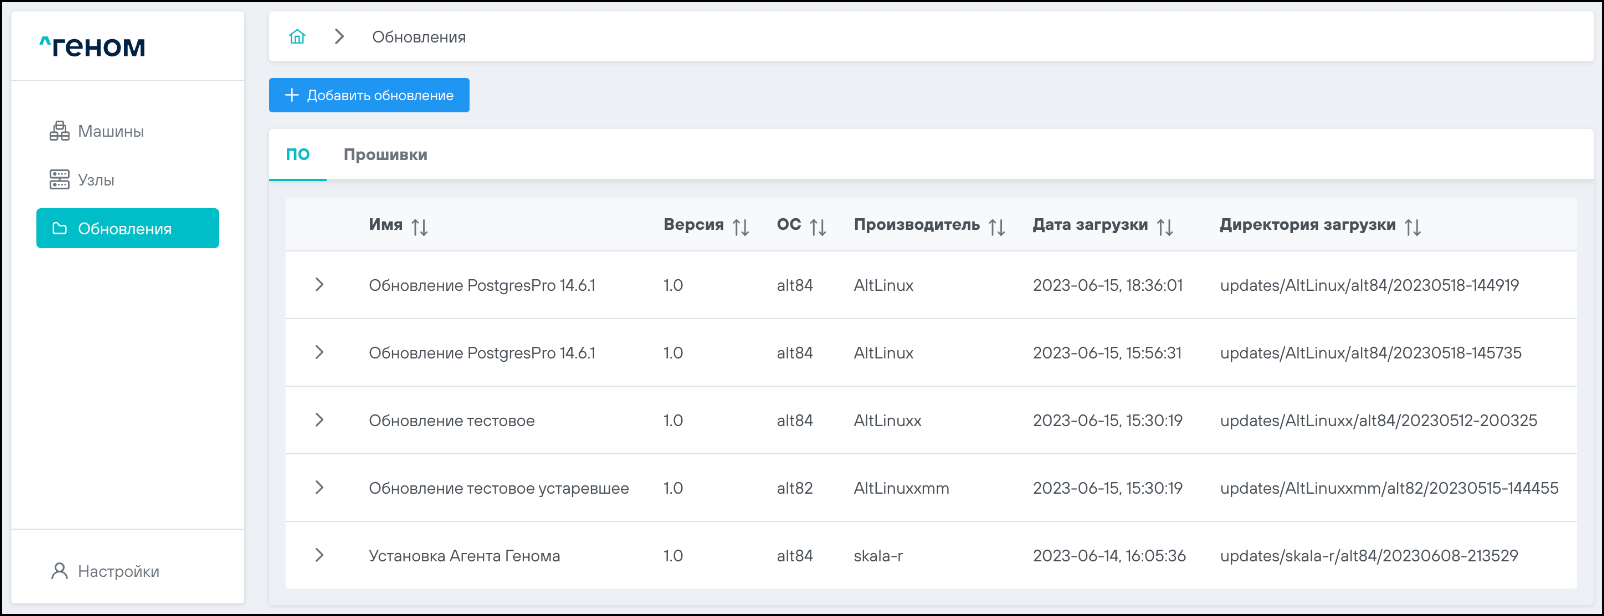1604x616 pixels.
Task: Expand the Обновление тестовое row
Action: [319, 420]
